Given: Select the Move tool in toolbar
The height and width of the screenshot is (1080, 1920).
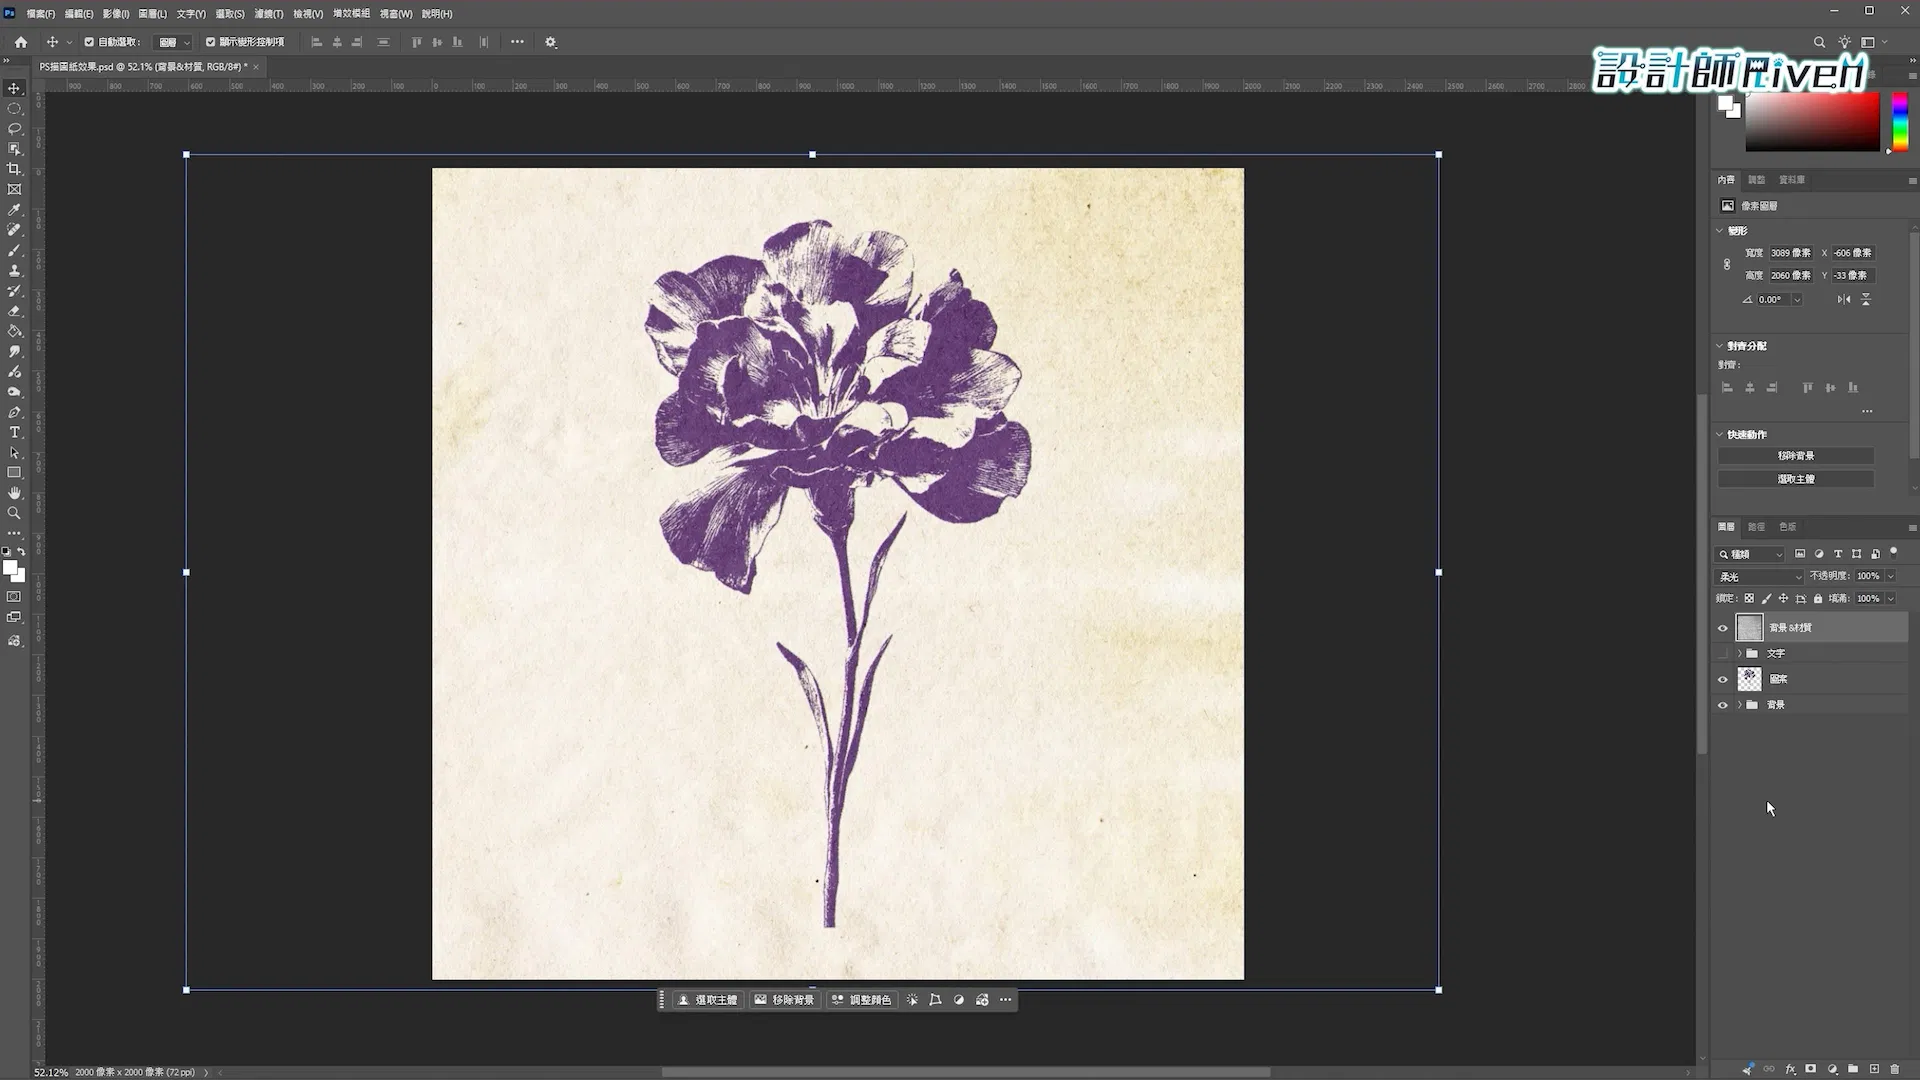Looking at the screenshot, I should pyautogui.click(x=14, y=88).
